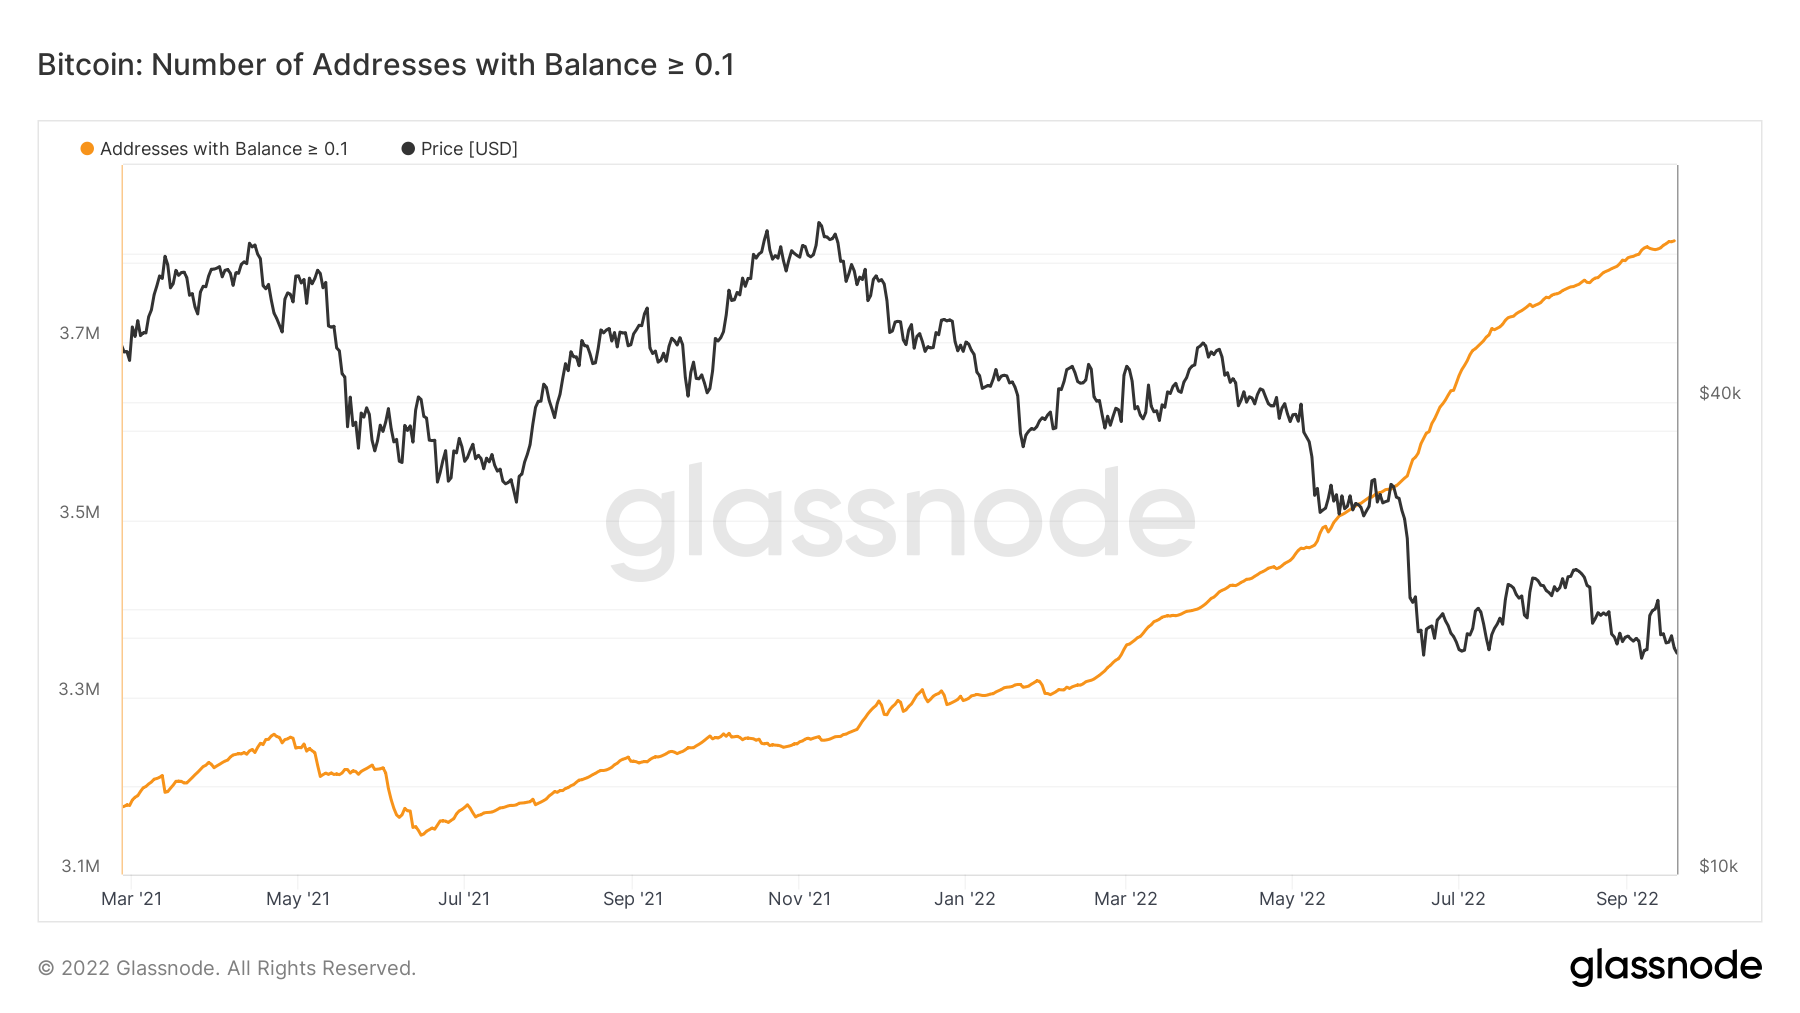This screenshot has width=1800, height=1013.
Task: Select the Jan '22 x-axis label
Action: click(x=964, y=899)
